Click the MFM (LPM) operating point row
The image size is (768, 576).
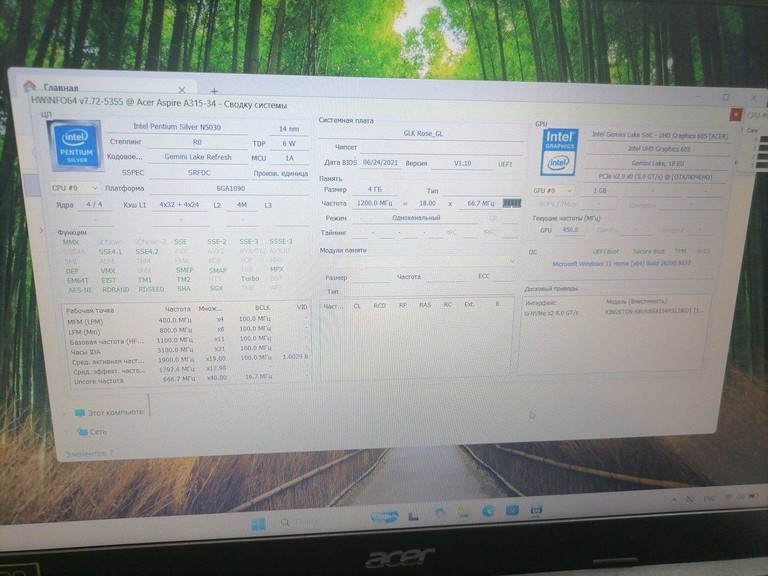click(x=188, y=320)
